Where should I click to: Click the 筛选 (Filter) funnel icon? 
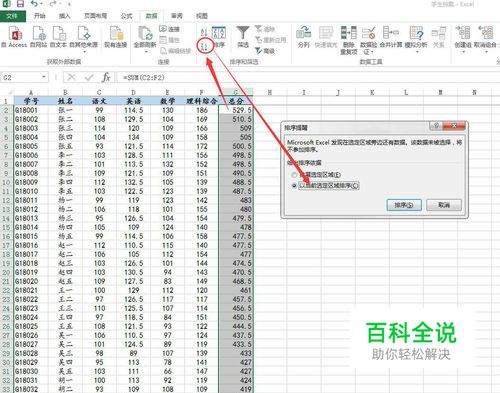pyautogui.click(x=243, y=33)
